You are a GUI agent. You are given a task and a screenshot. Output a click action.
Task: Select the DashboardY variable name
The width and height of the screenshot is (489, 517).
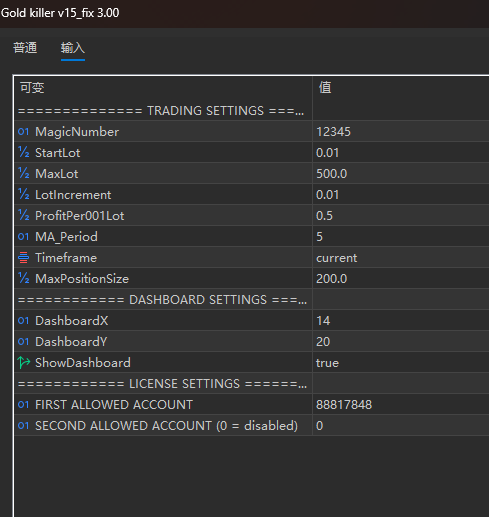point(71,342)
